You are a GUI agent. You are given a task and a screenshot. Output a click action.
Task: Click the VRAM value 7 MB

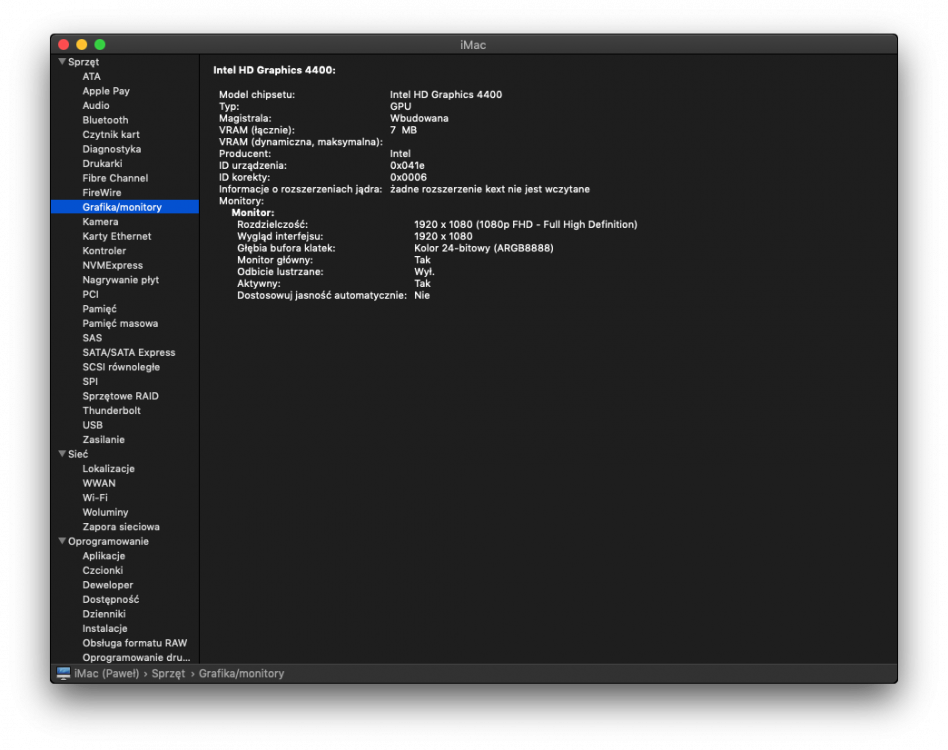coord(403,130)
